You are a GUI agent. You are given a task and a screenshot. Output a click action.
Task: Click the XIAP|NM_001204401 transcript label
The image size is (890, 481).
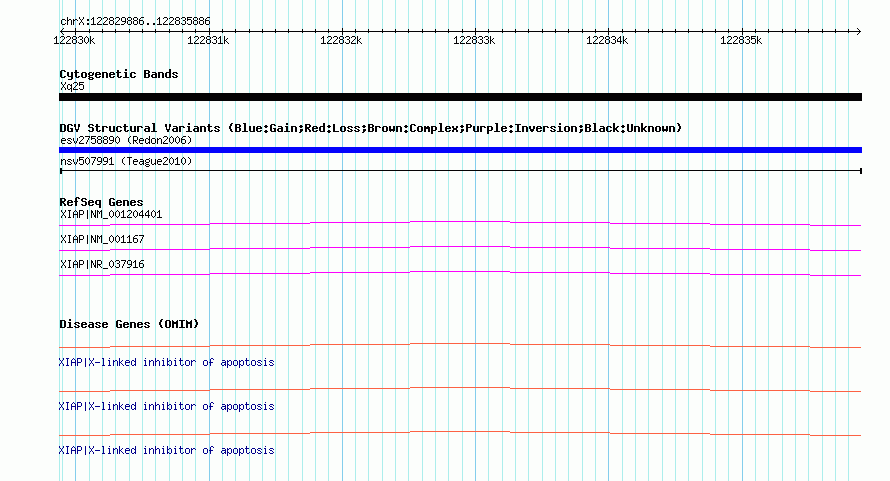coord(111,215)
